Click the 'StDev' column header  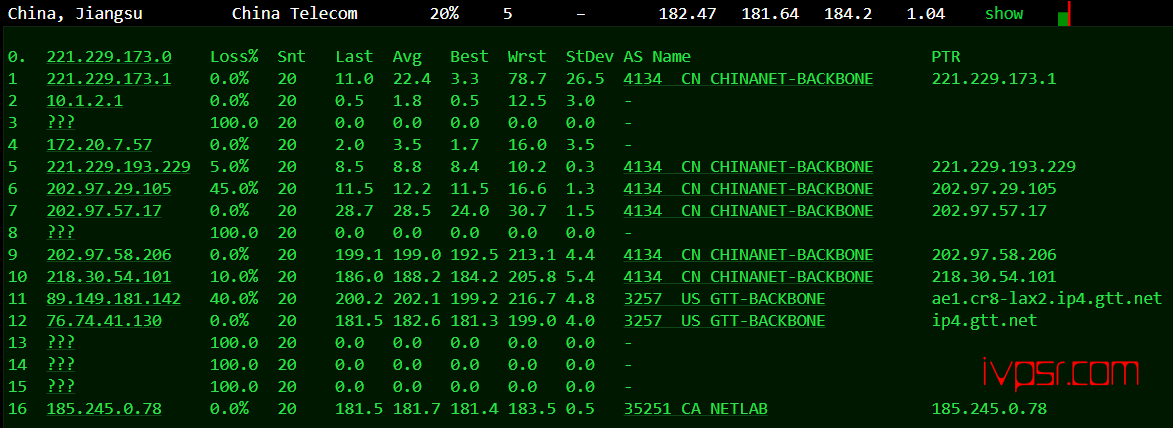click(589, 57)
